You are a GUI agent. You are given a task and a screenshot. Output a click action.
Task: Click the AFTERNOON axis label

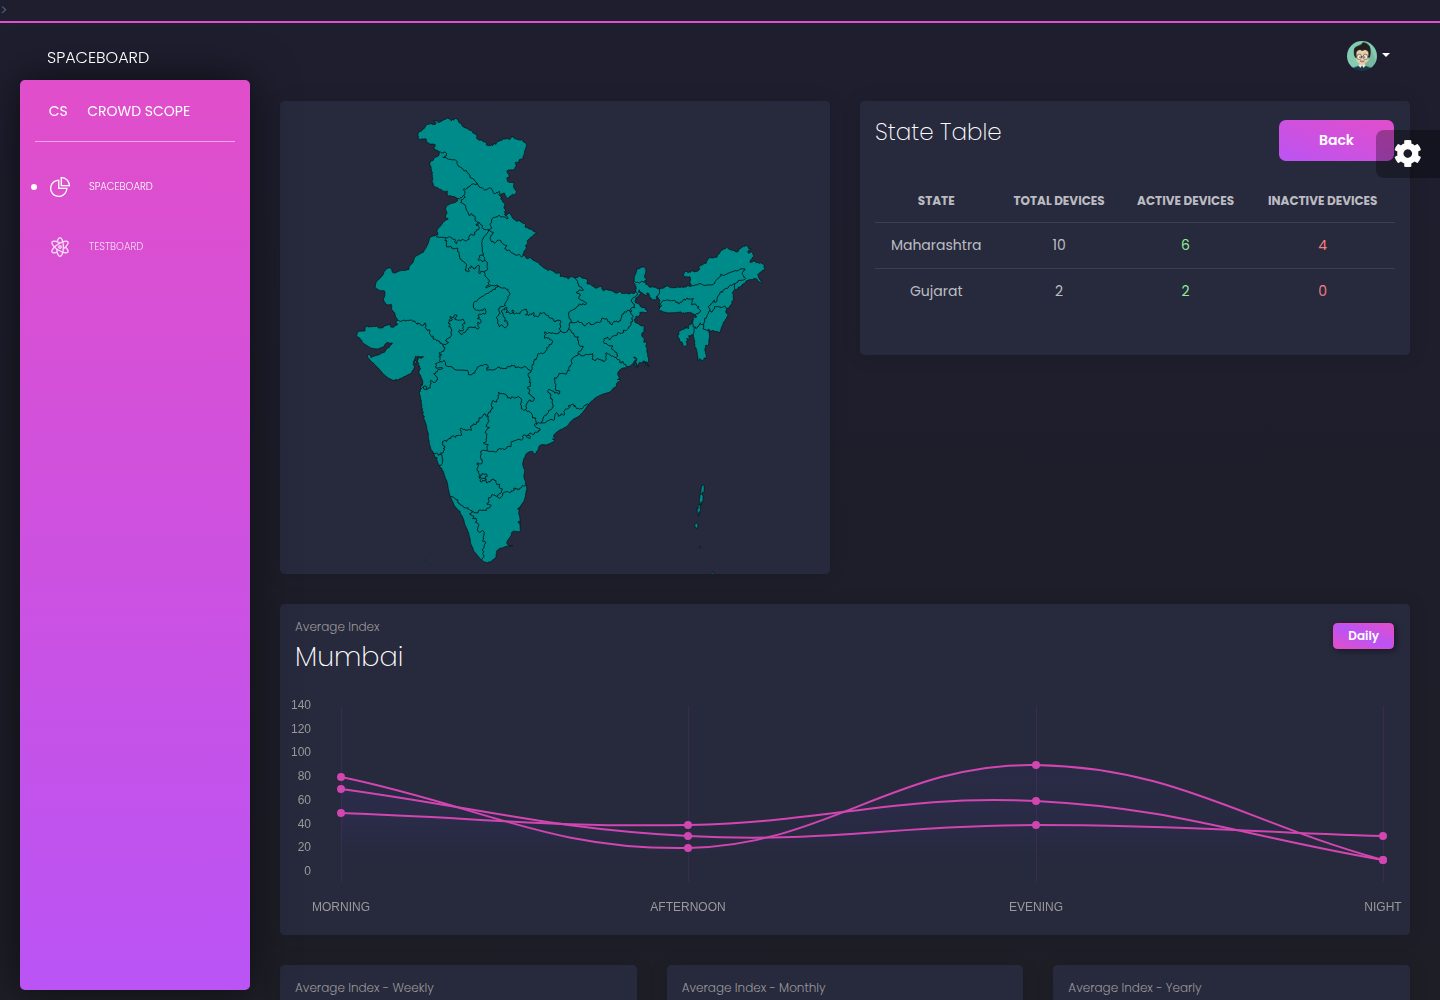tap(688, 907)
